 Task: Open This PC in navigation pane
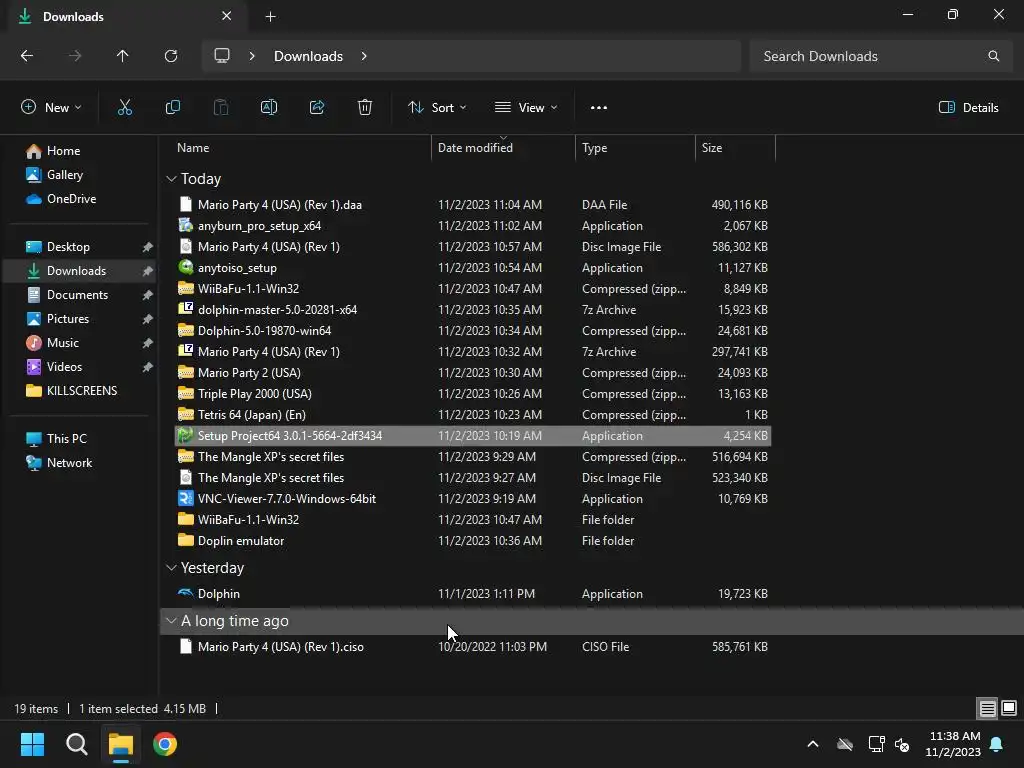click(66, 439)
